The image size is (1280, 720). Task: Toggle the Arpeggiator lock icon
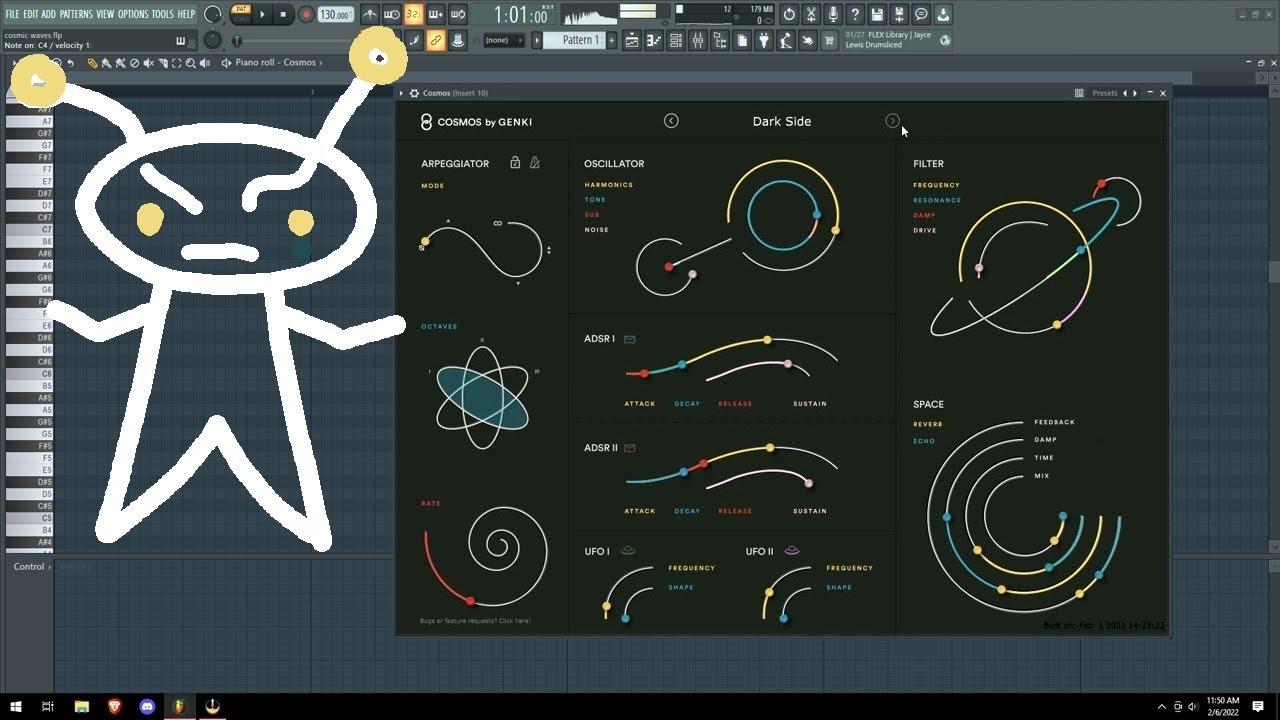click(515, 162)
